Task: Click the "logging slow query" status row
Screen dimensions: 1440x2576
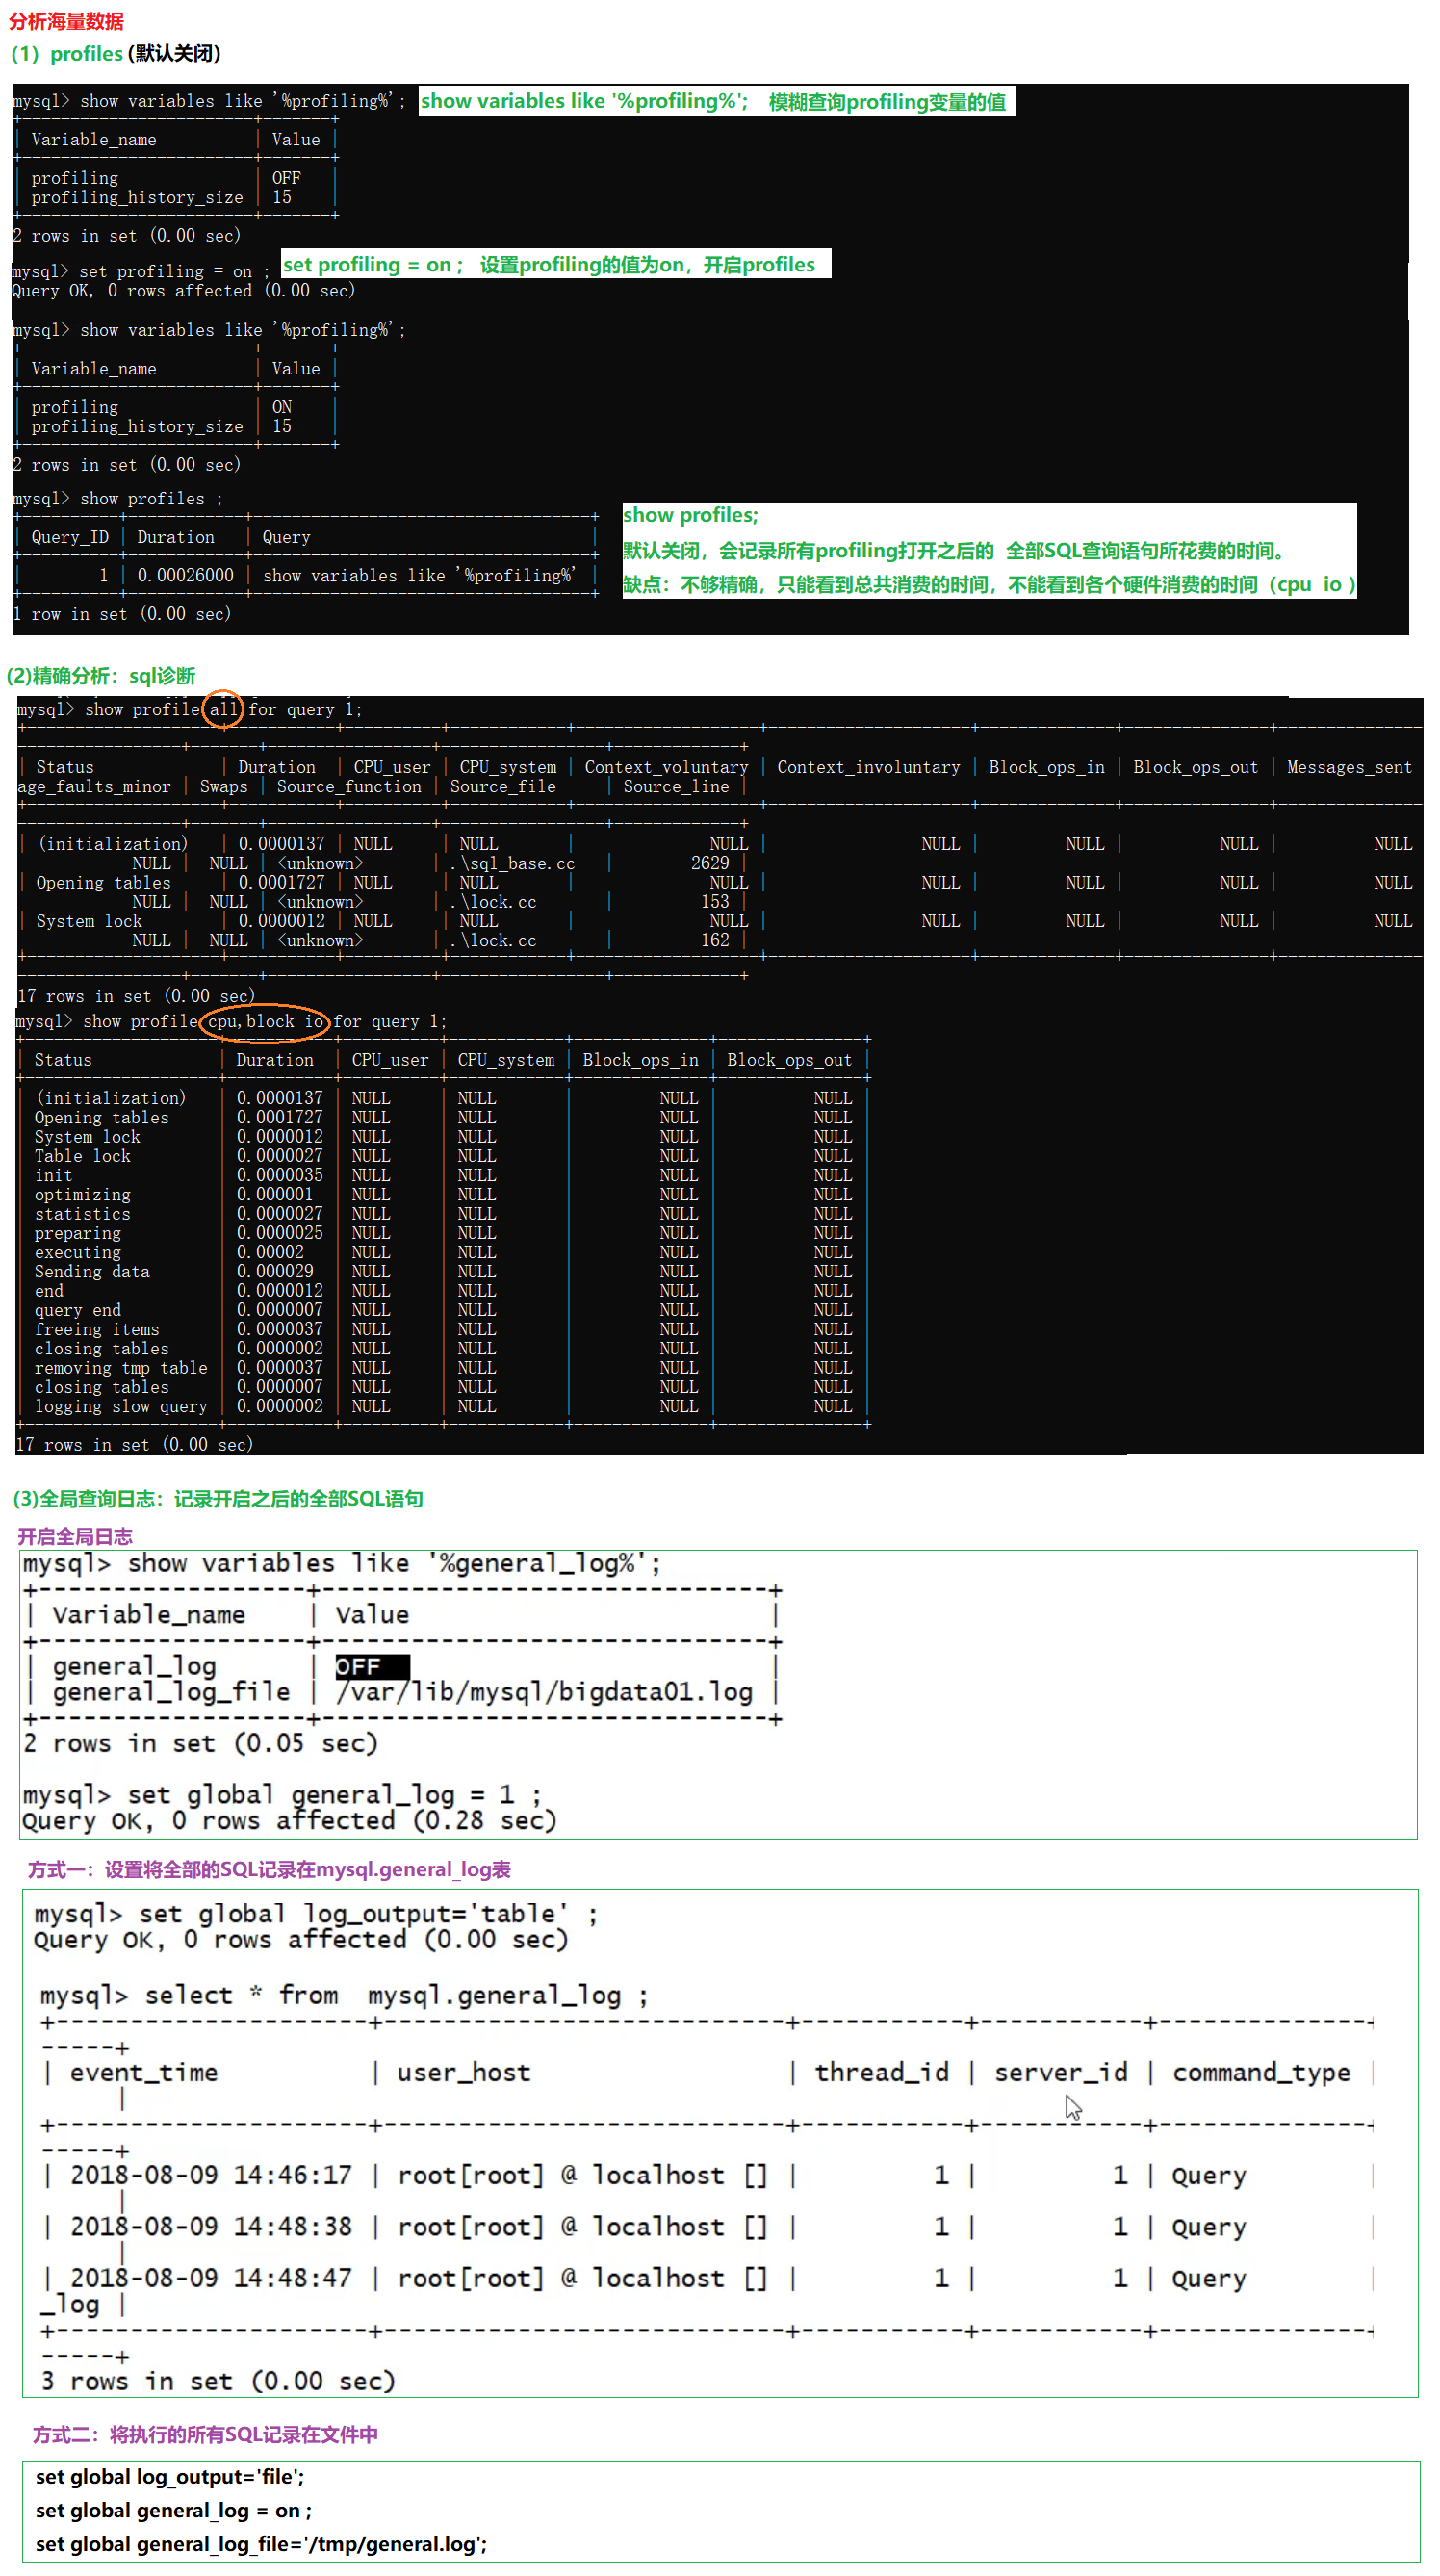Action: tap(121, 1407)
